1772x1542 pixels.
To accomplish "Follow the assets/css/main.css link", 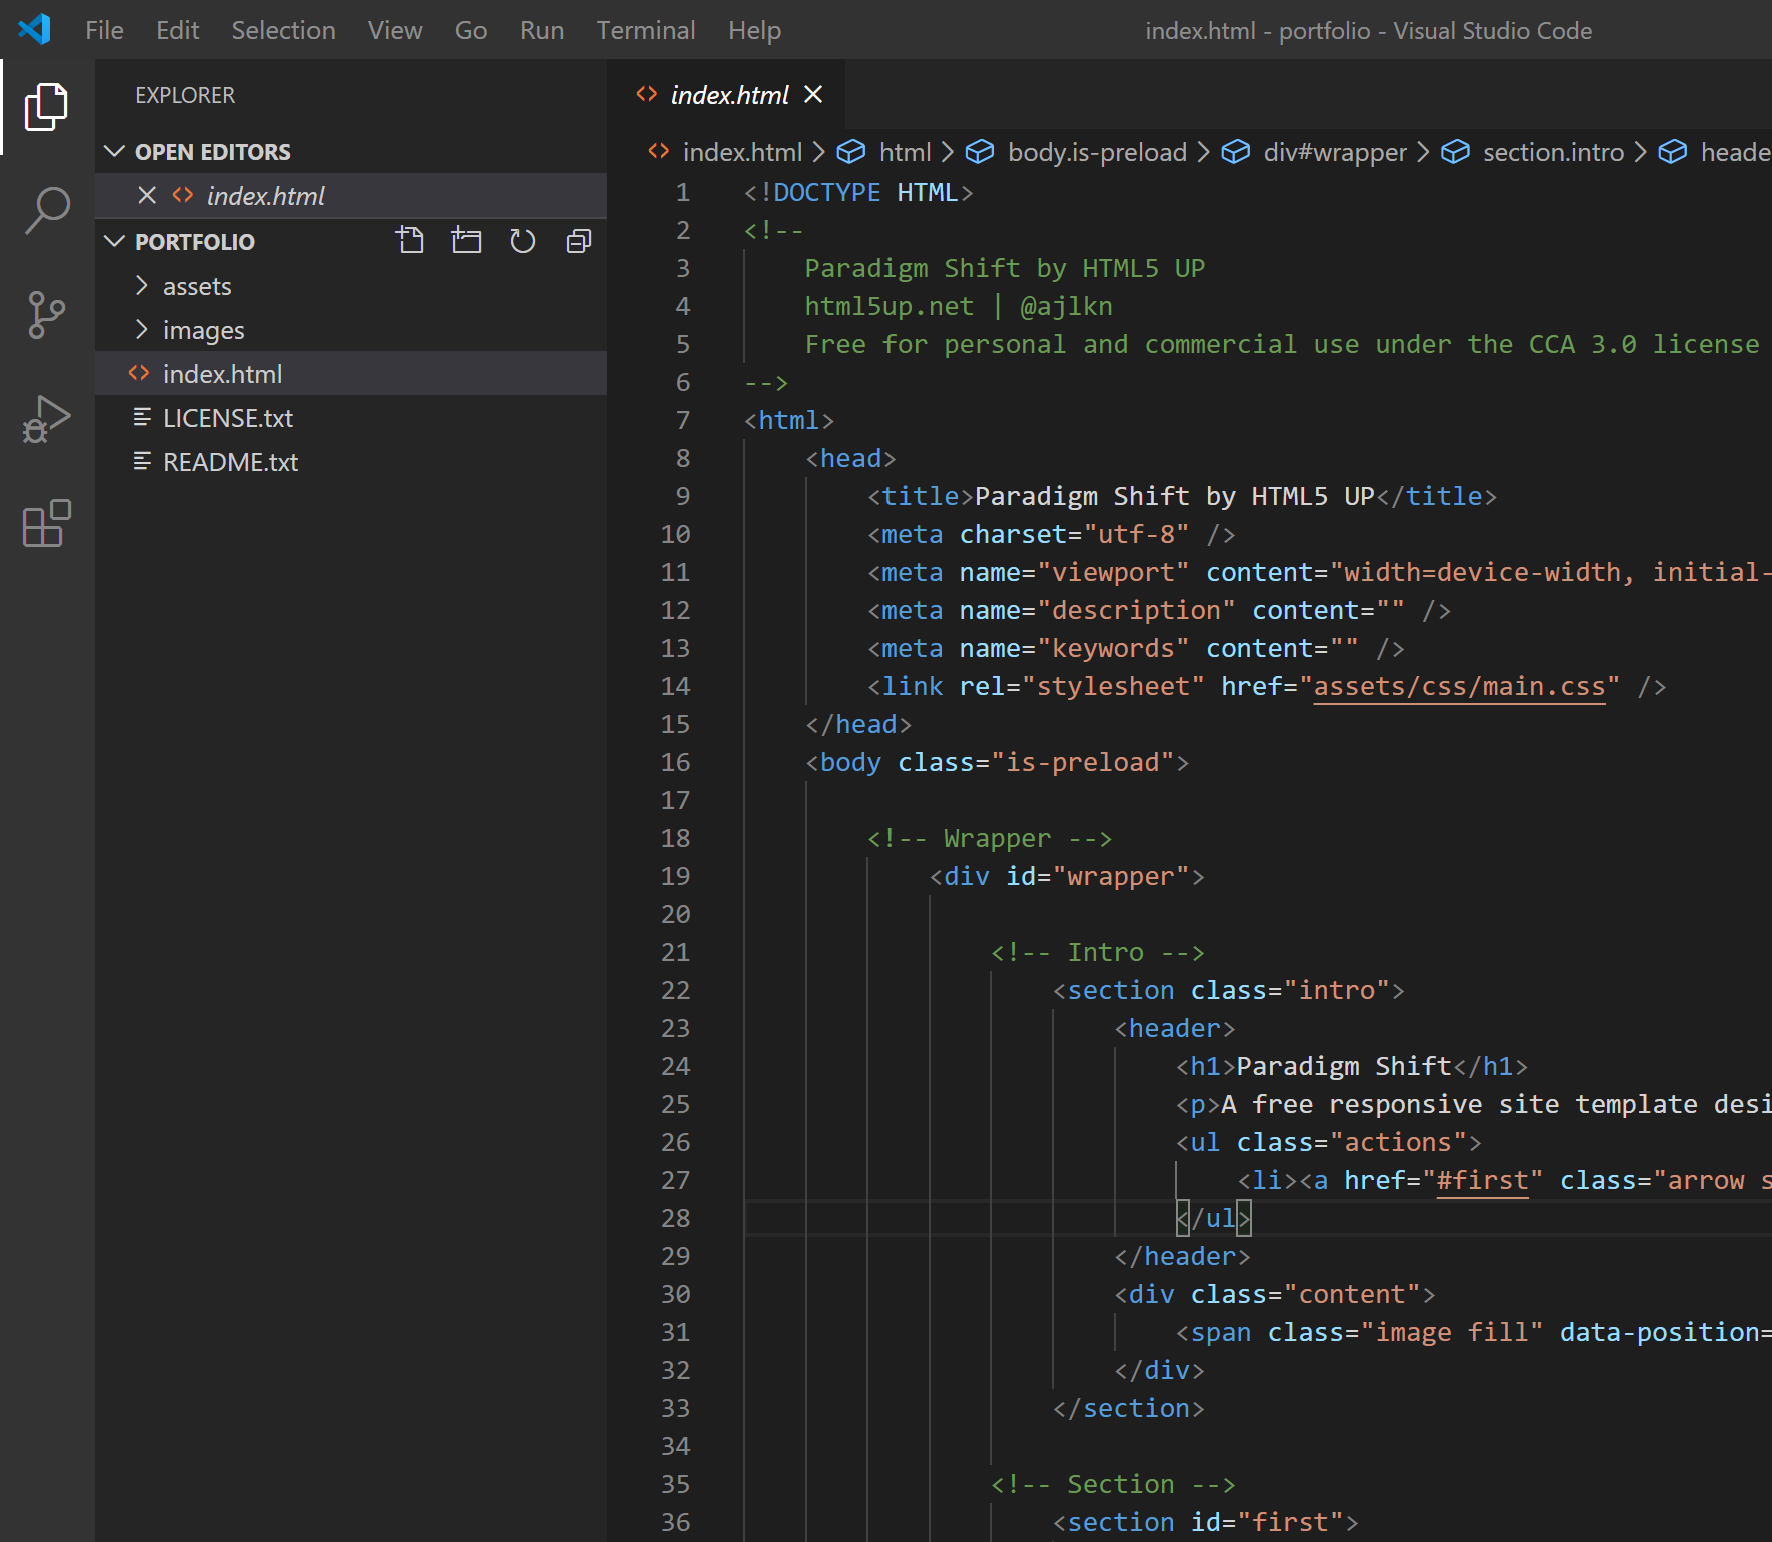I will (x=1459, y=687).
